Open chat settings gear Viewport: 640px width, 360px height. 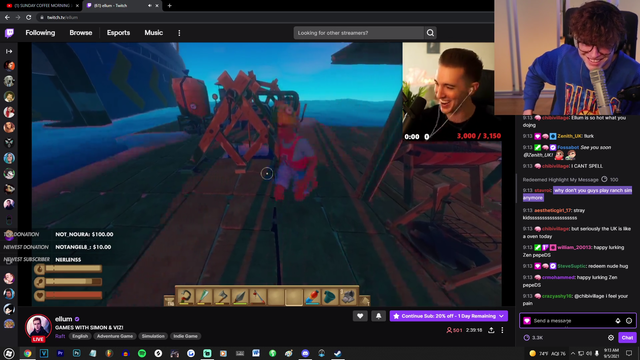(611, 338)
